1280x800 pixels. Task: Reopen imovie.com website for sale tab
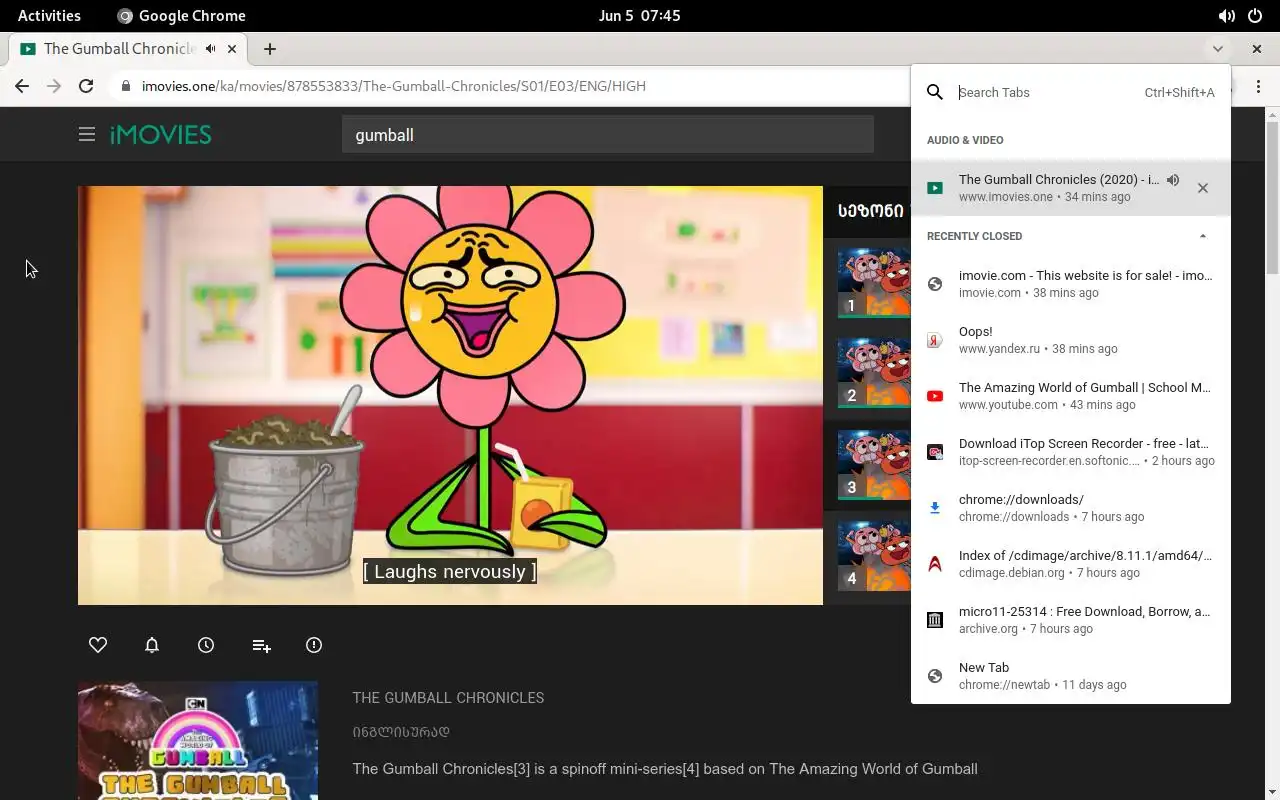1071,284
